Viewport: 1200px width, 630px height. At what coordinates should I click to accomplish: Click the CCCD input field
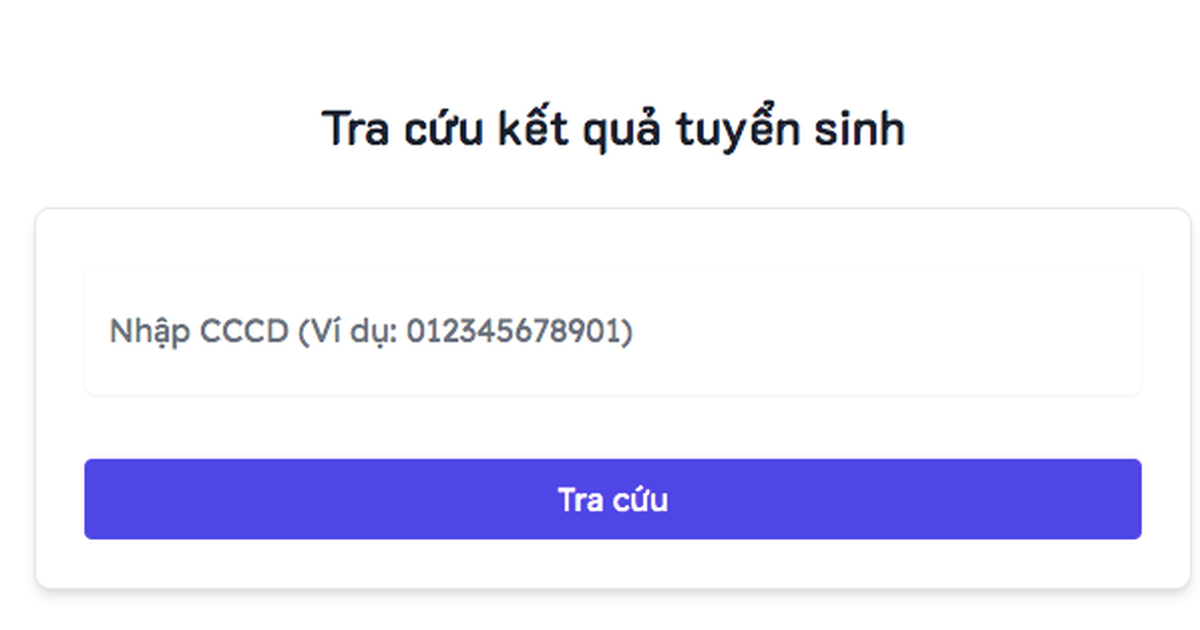click(x=612, y=331)
